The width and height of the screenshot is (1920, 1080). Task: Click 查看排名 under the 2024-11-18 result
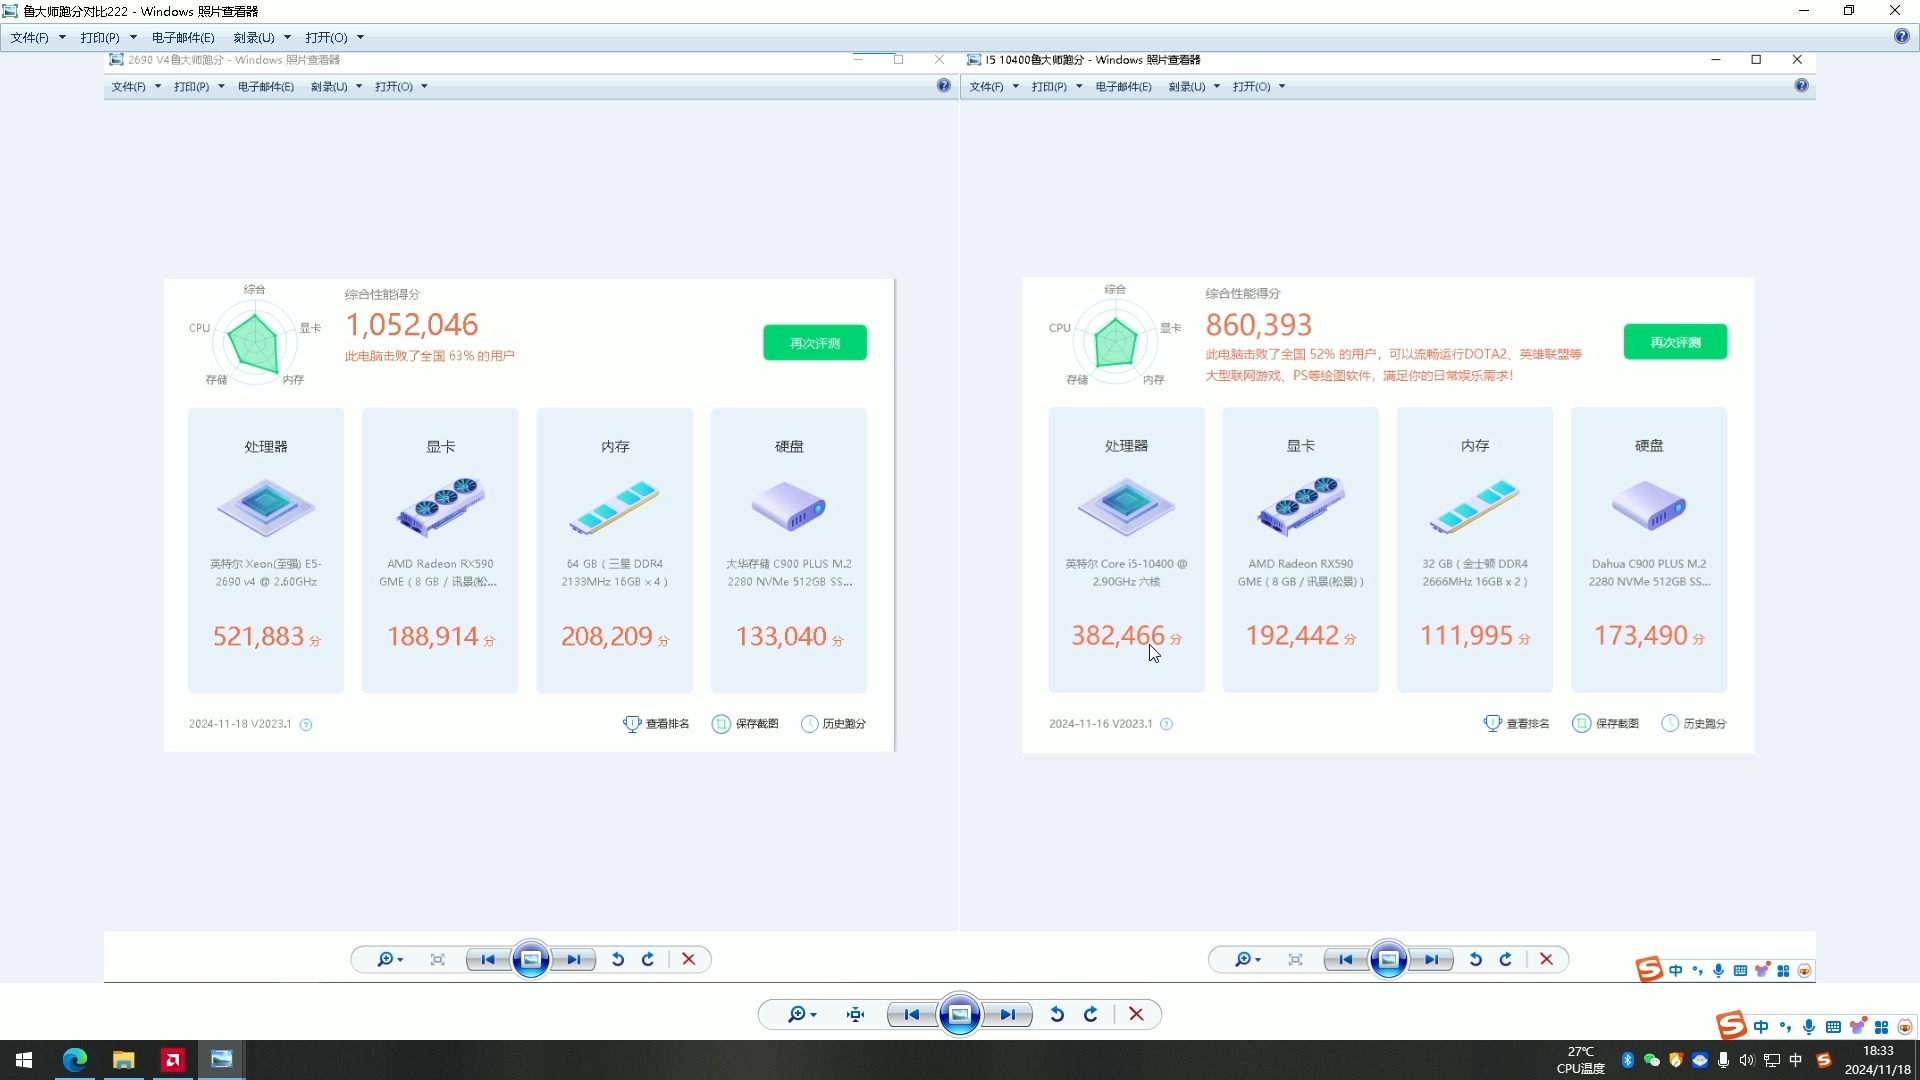656,724
